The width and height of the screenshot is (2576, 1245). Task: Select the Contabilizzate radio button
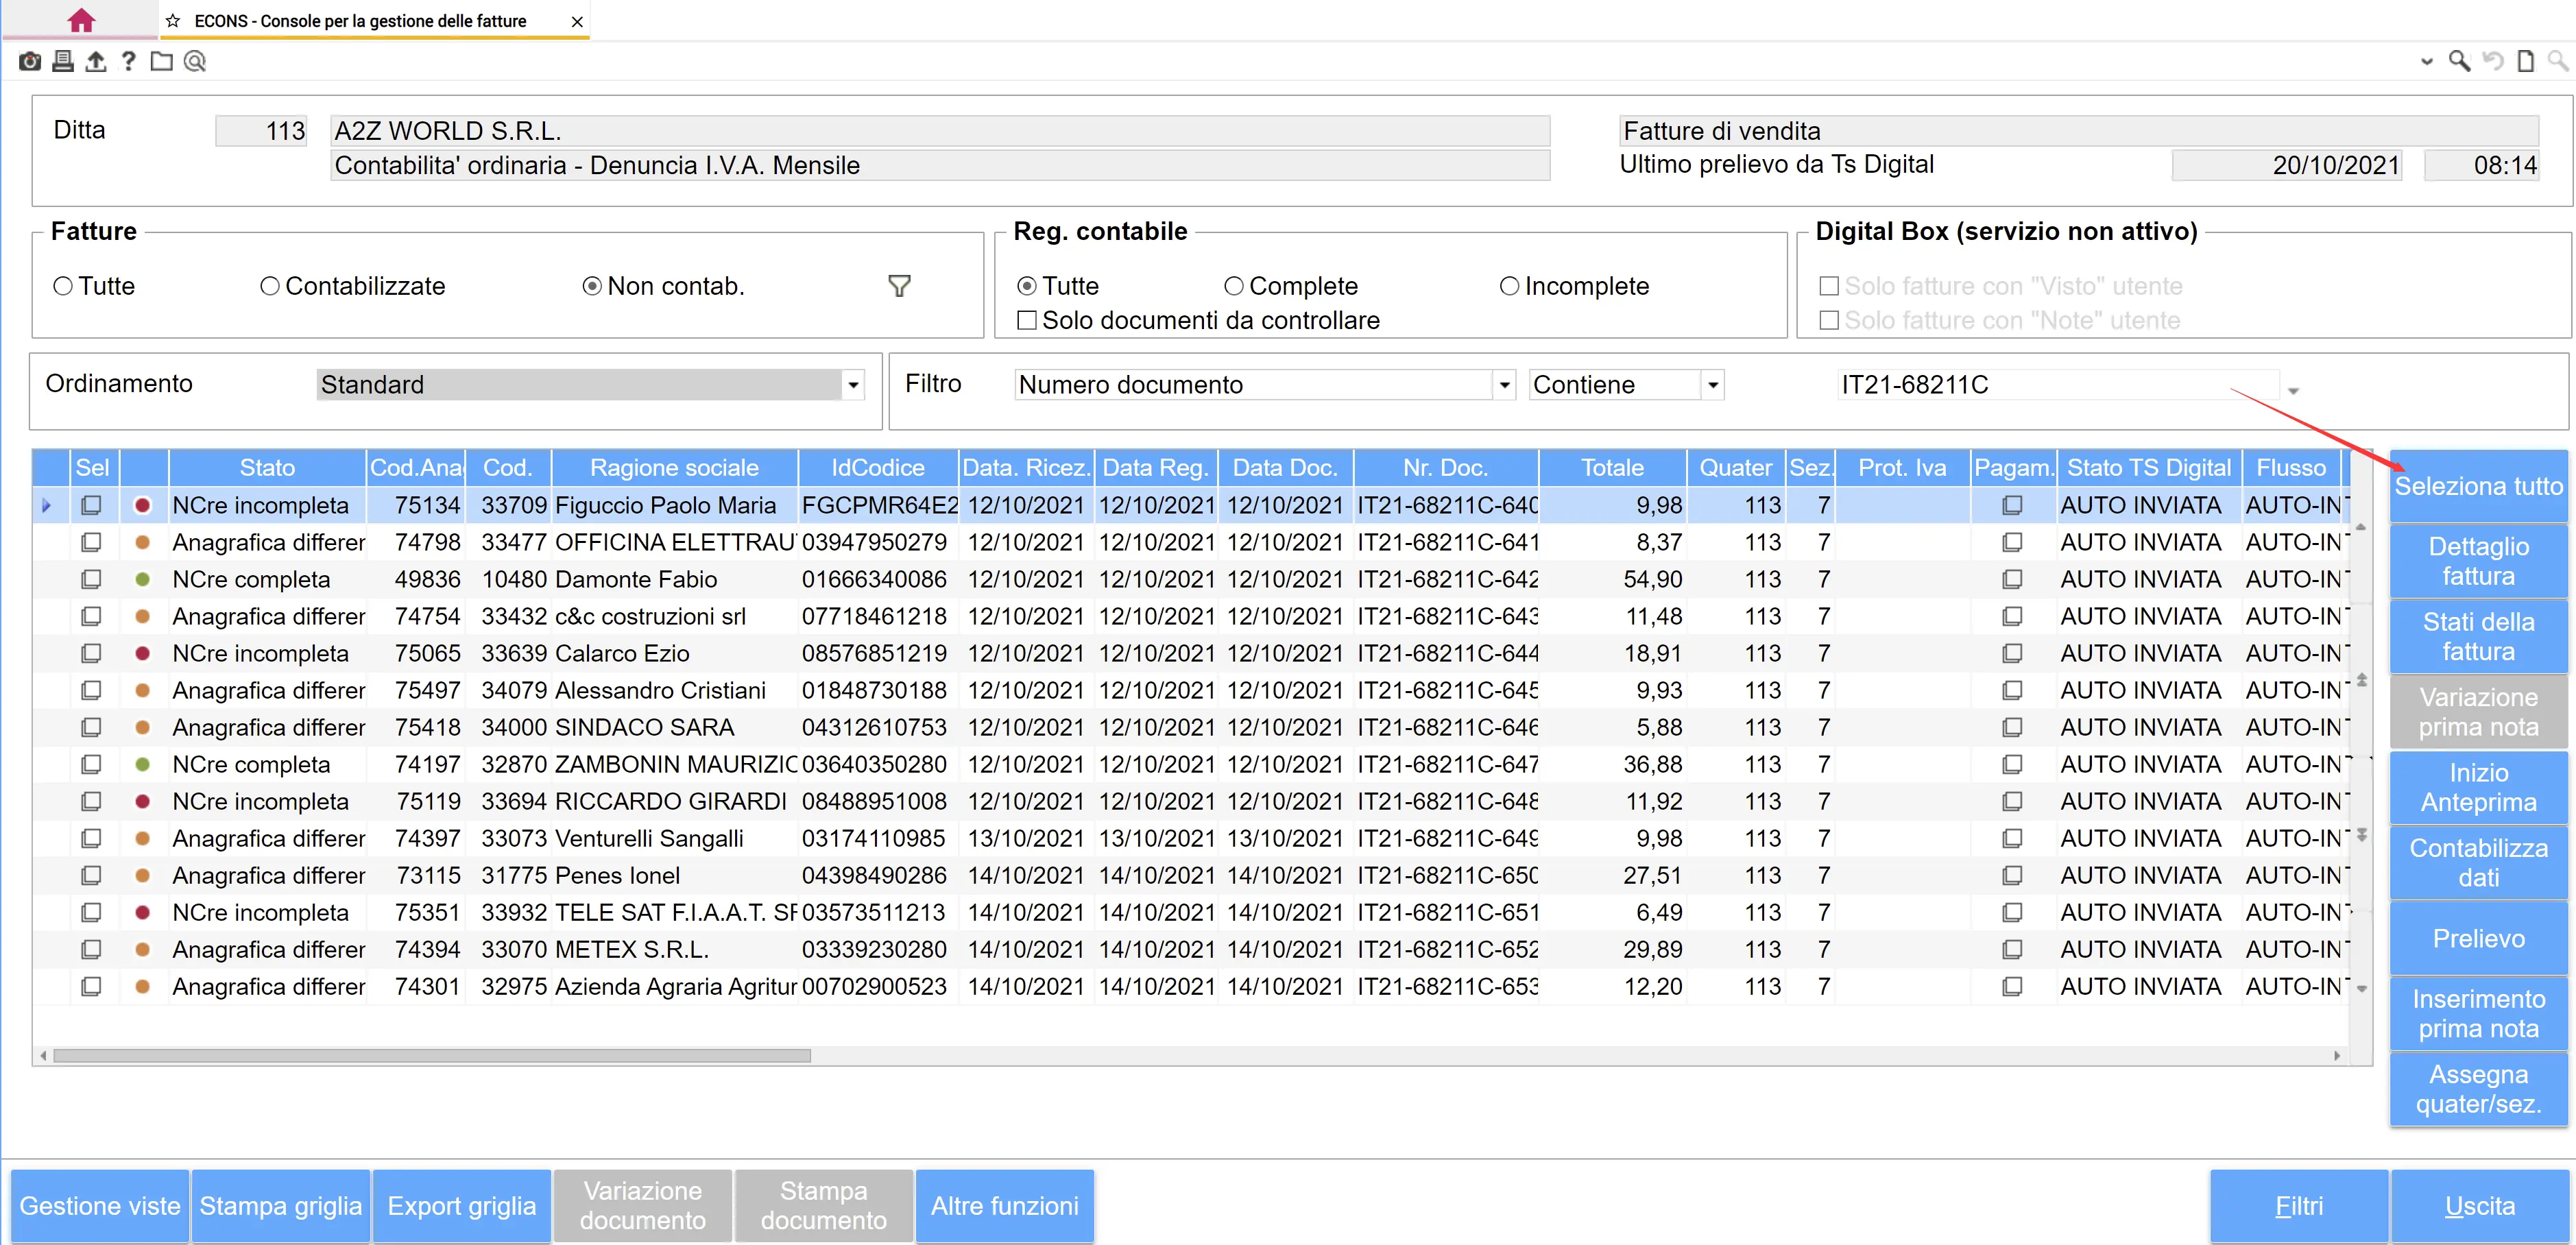[x=269, y=287]
